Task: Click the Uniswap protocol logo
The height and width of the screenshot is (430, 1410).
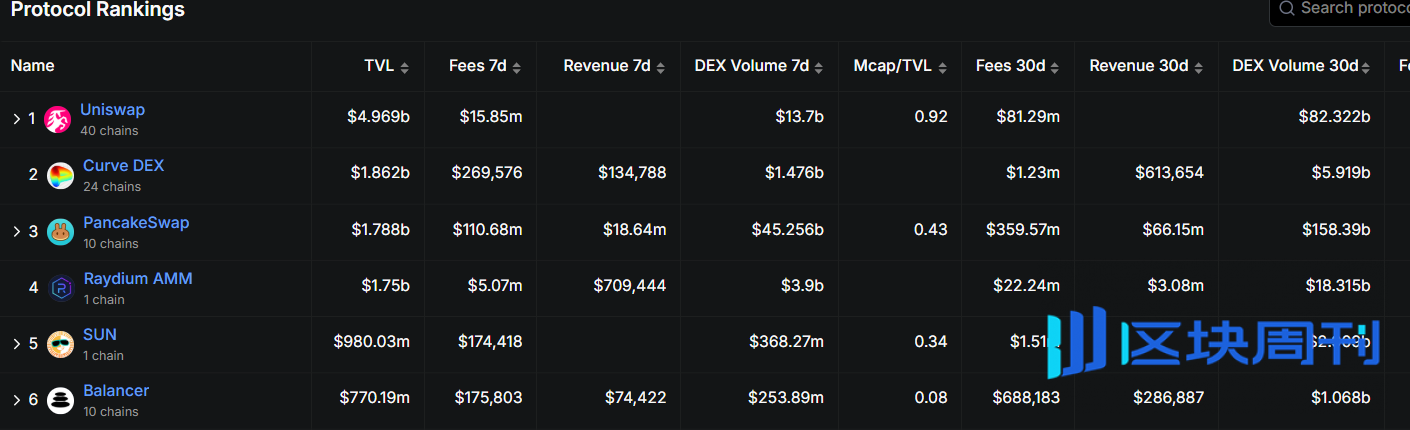Action: (58, 119)
